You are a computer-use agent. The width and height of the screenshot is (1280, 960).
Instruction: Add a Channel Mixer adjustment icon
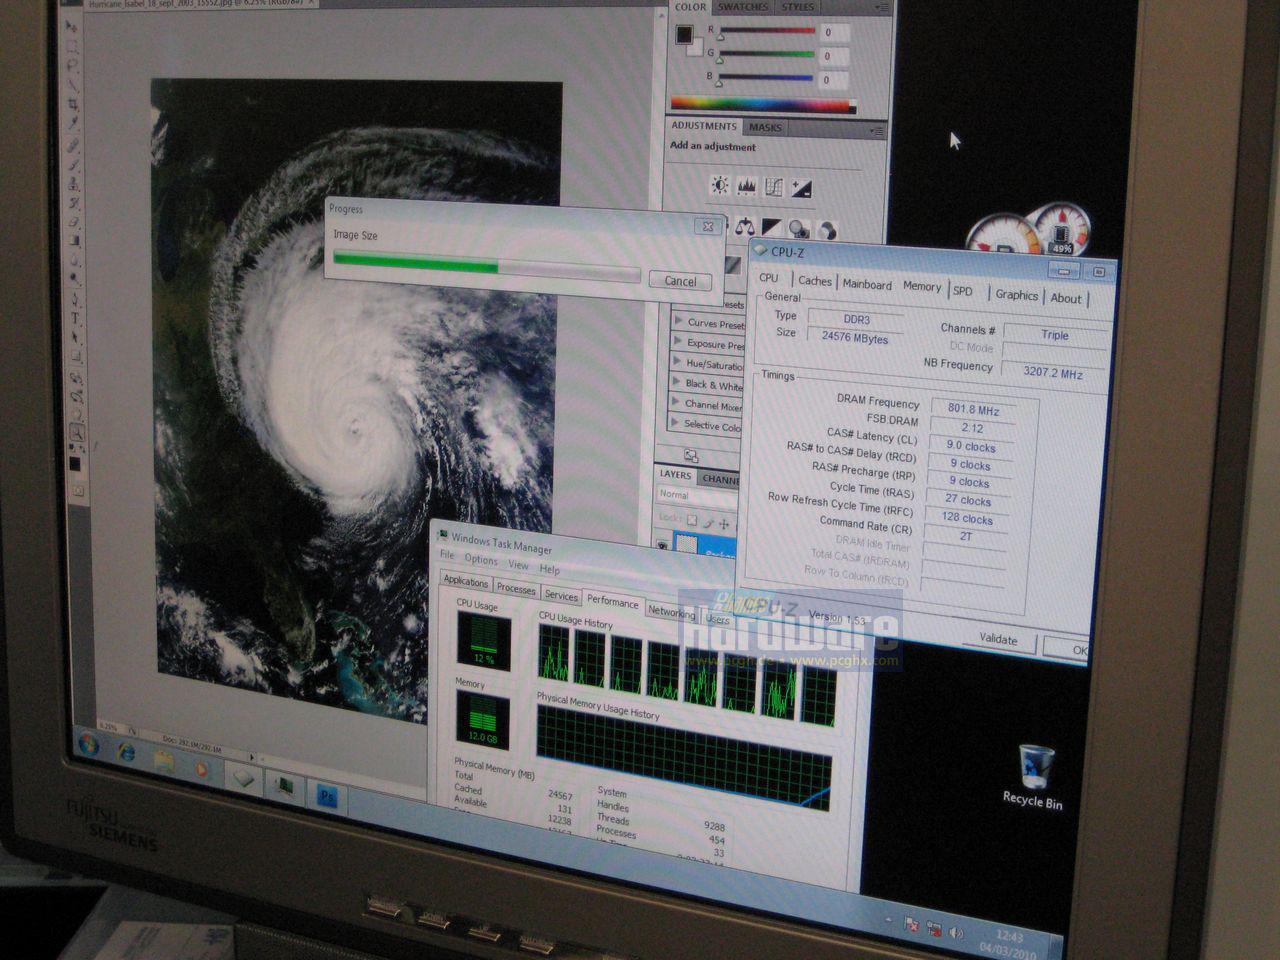826,230
